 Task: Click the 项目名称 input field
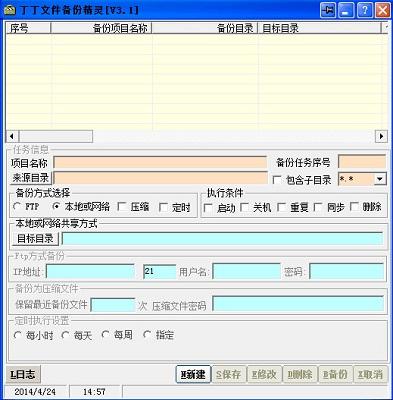coord(160,162)
